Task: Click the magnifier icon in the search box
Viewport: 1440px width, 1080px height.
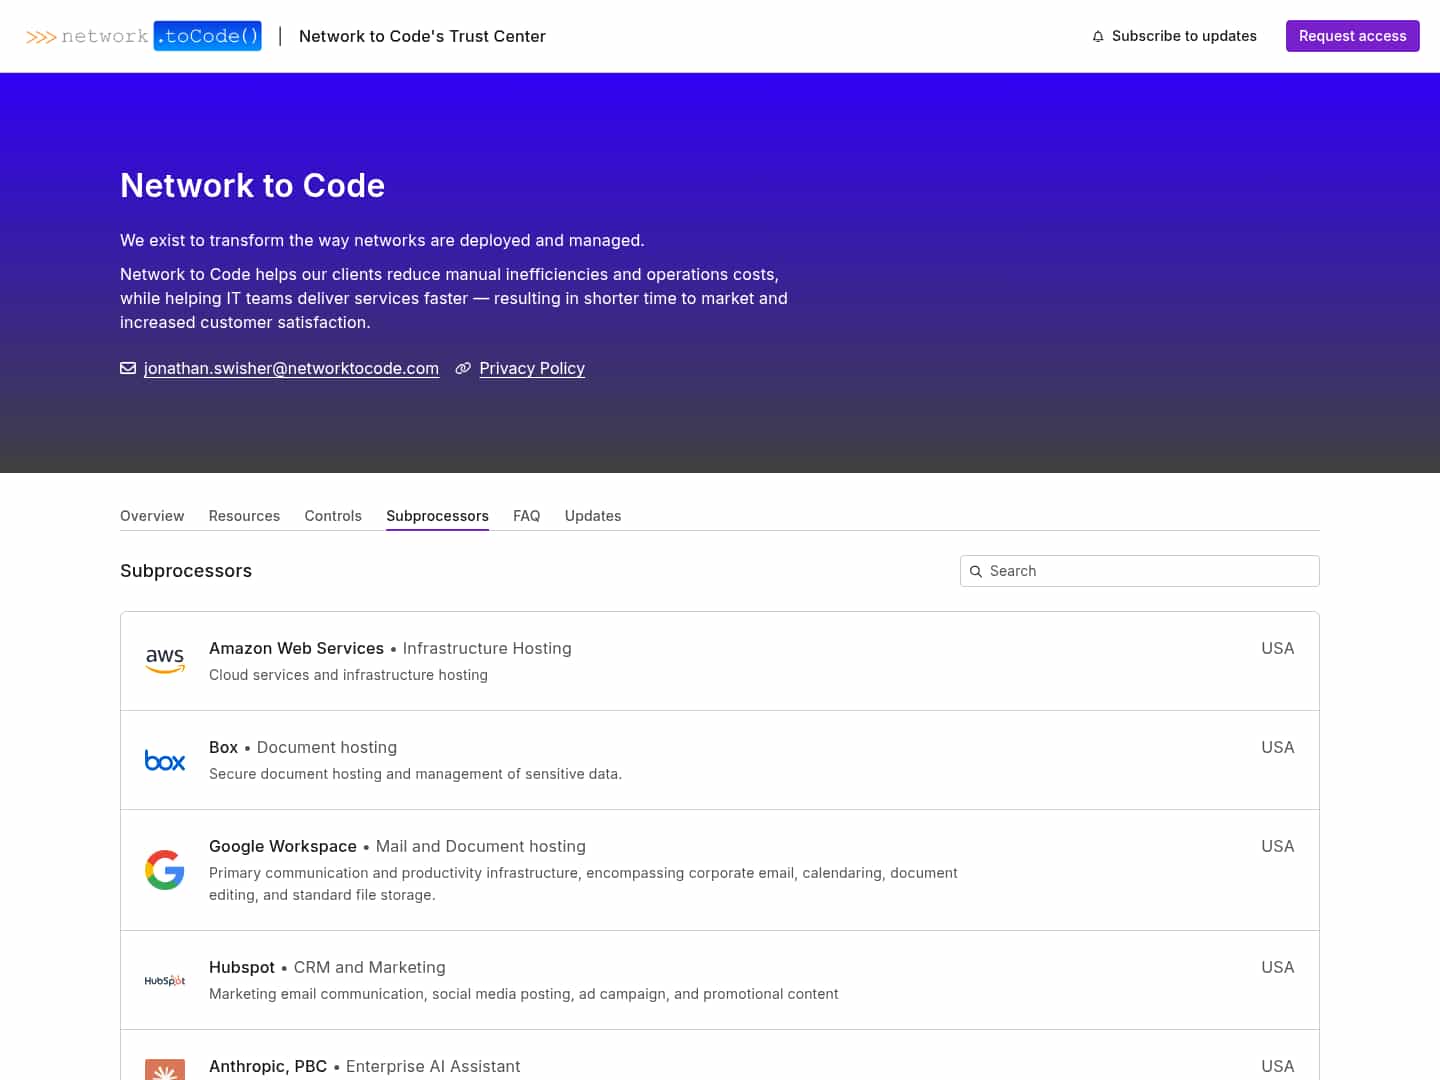Action: tap(976, 571)
